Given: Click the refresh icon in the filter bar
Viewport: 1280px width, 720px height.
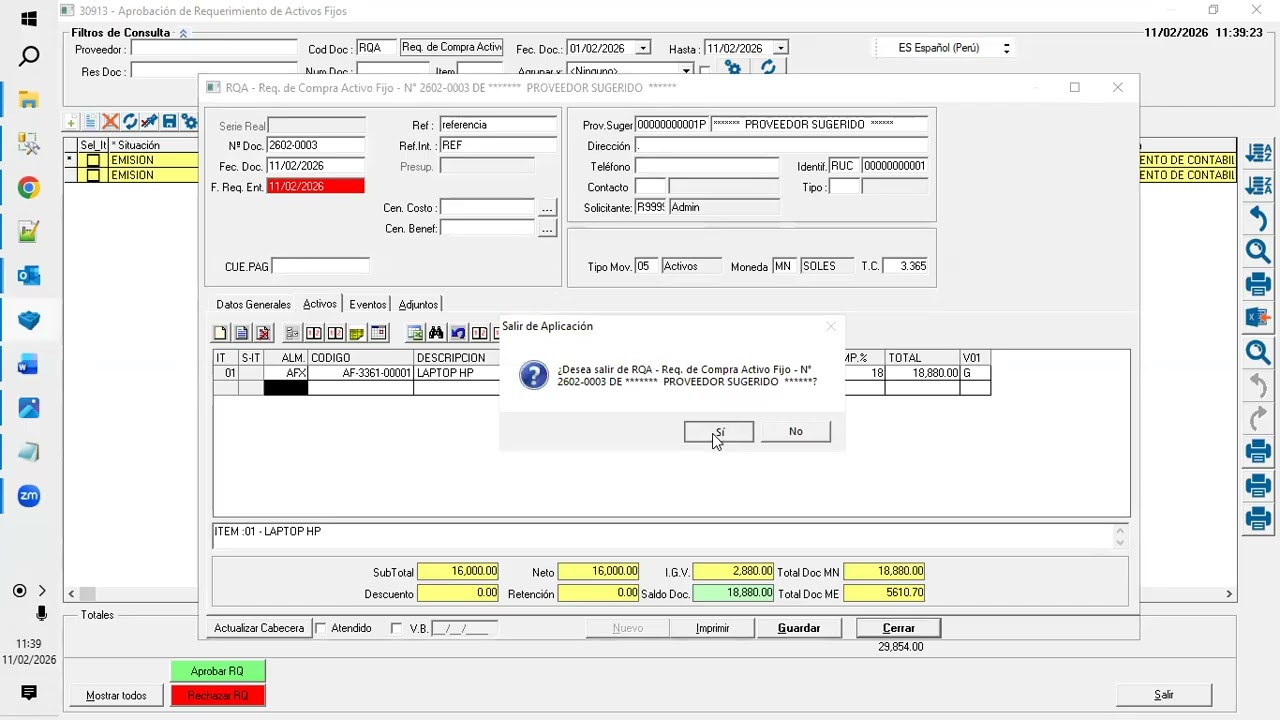Looking at the screenshot, I should [768, 67].
